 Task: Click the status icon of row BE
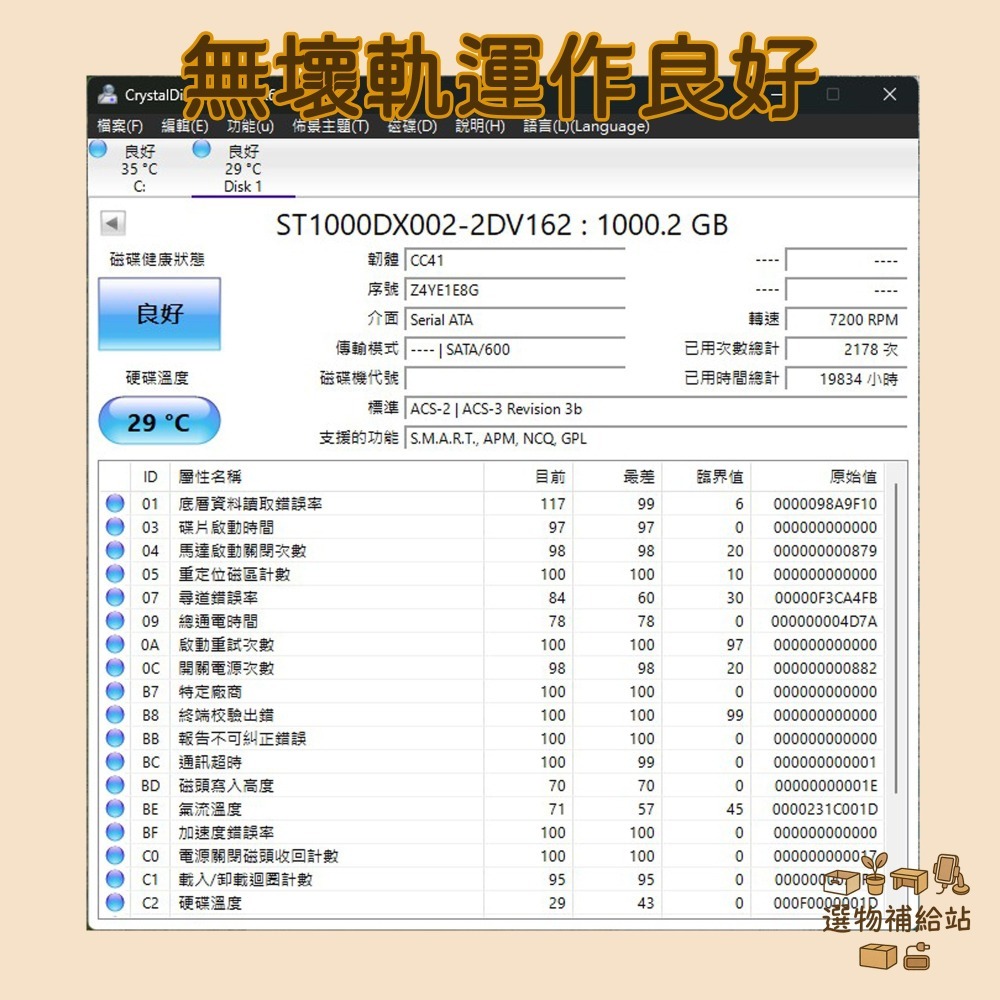(115, 809)
